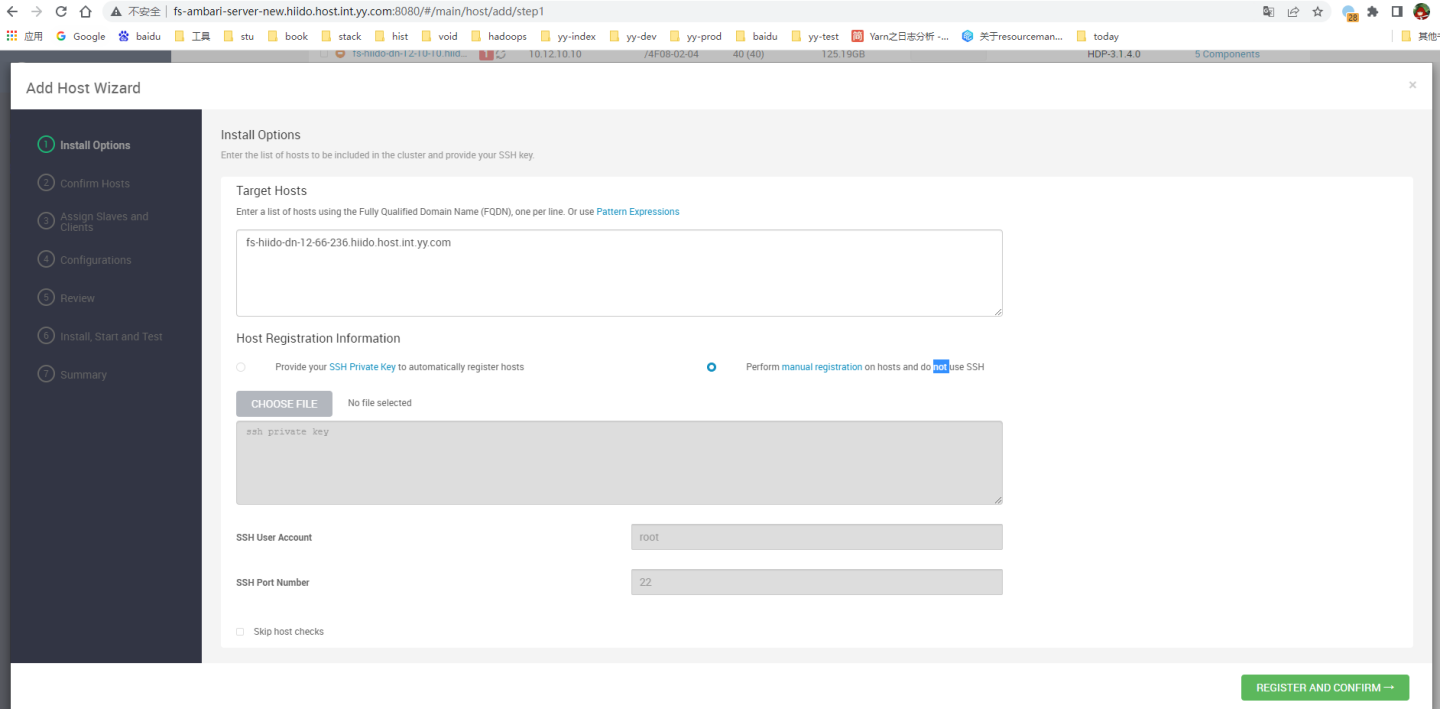Select the manual registration radio option
The height and width of the screenshot is (709, 1440).
pyautogui.click(x=711, y=367)
